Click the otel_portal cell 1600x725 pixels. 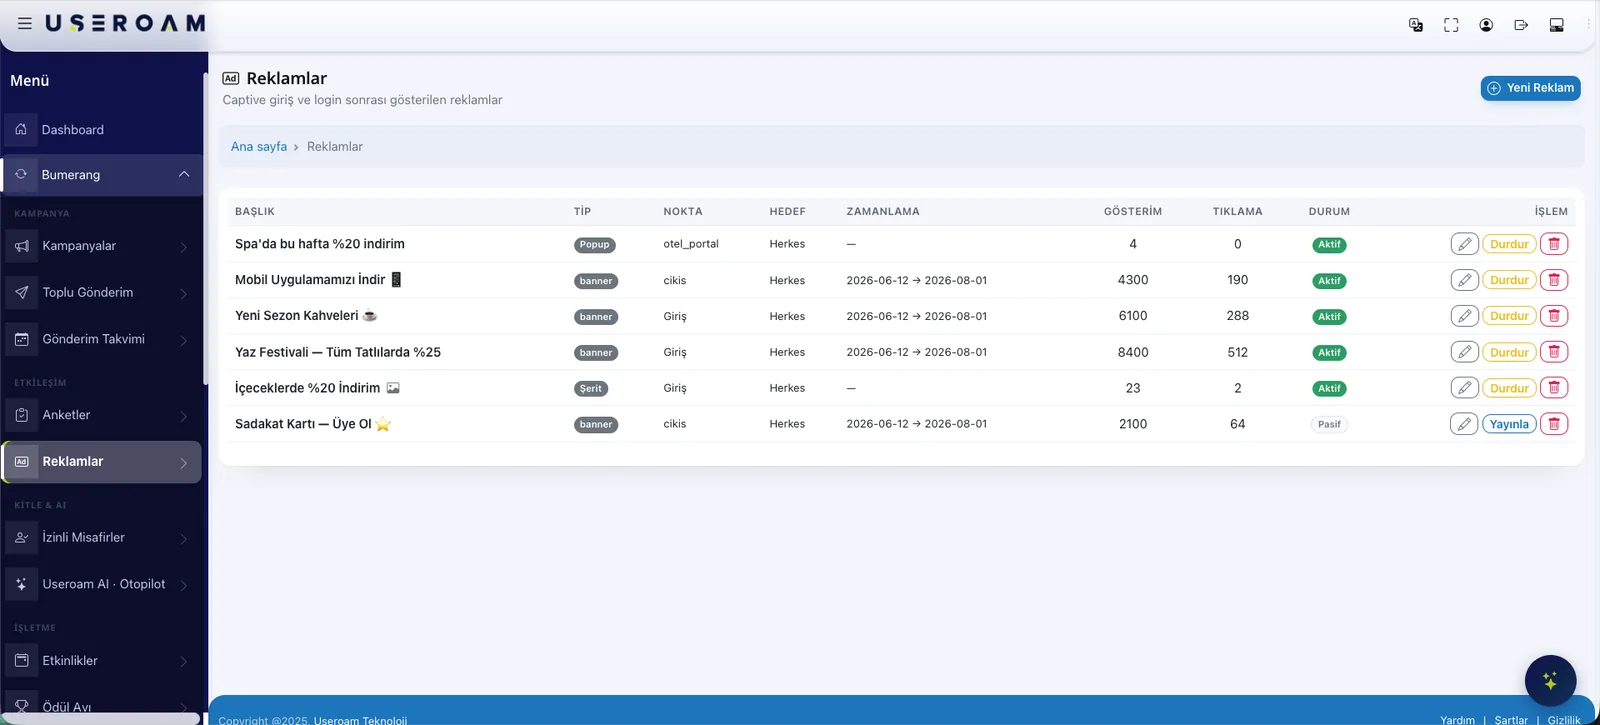pyautogui.click(x=691, y=244)
